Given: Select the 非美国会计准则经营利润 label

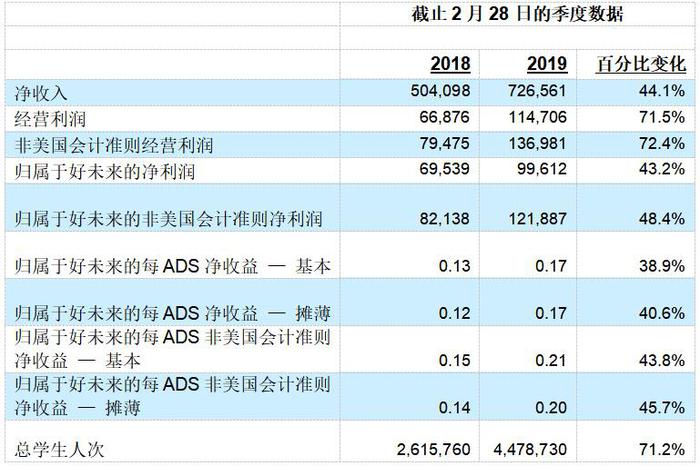Looking at the screenshot, I should tap(114, 146).
